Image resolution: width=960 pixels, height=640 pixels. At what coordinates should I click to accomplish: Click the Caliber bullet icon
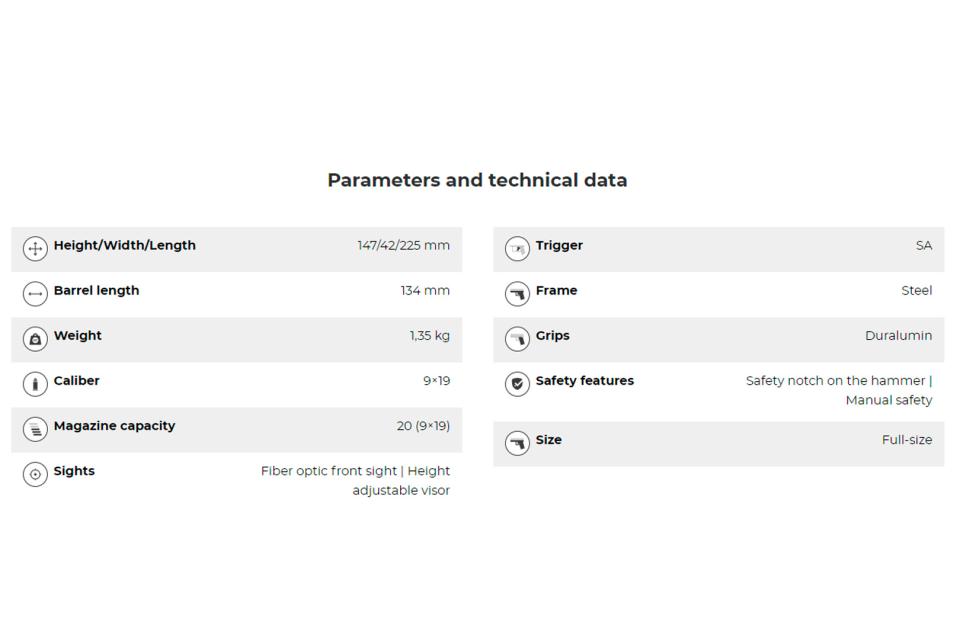point(35,384)
